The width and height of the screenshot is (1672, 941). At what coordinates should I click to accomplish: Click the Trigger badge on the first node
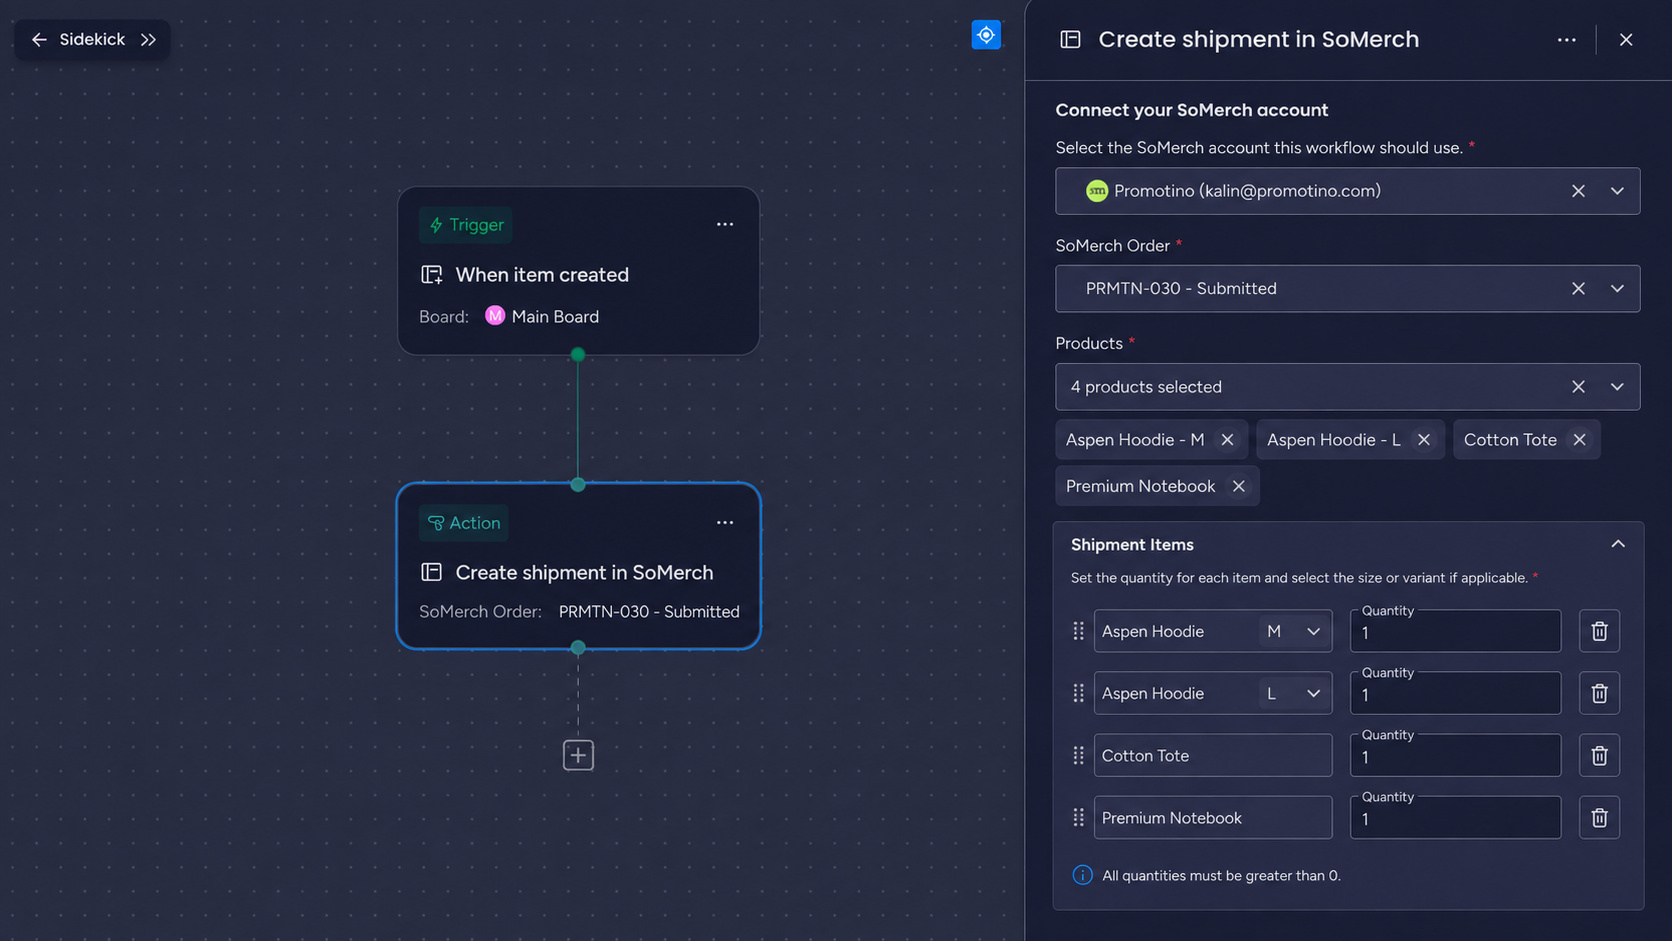click(x=466, y=225)
